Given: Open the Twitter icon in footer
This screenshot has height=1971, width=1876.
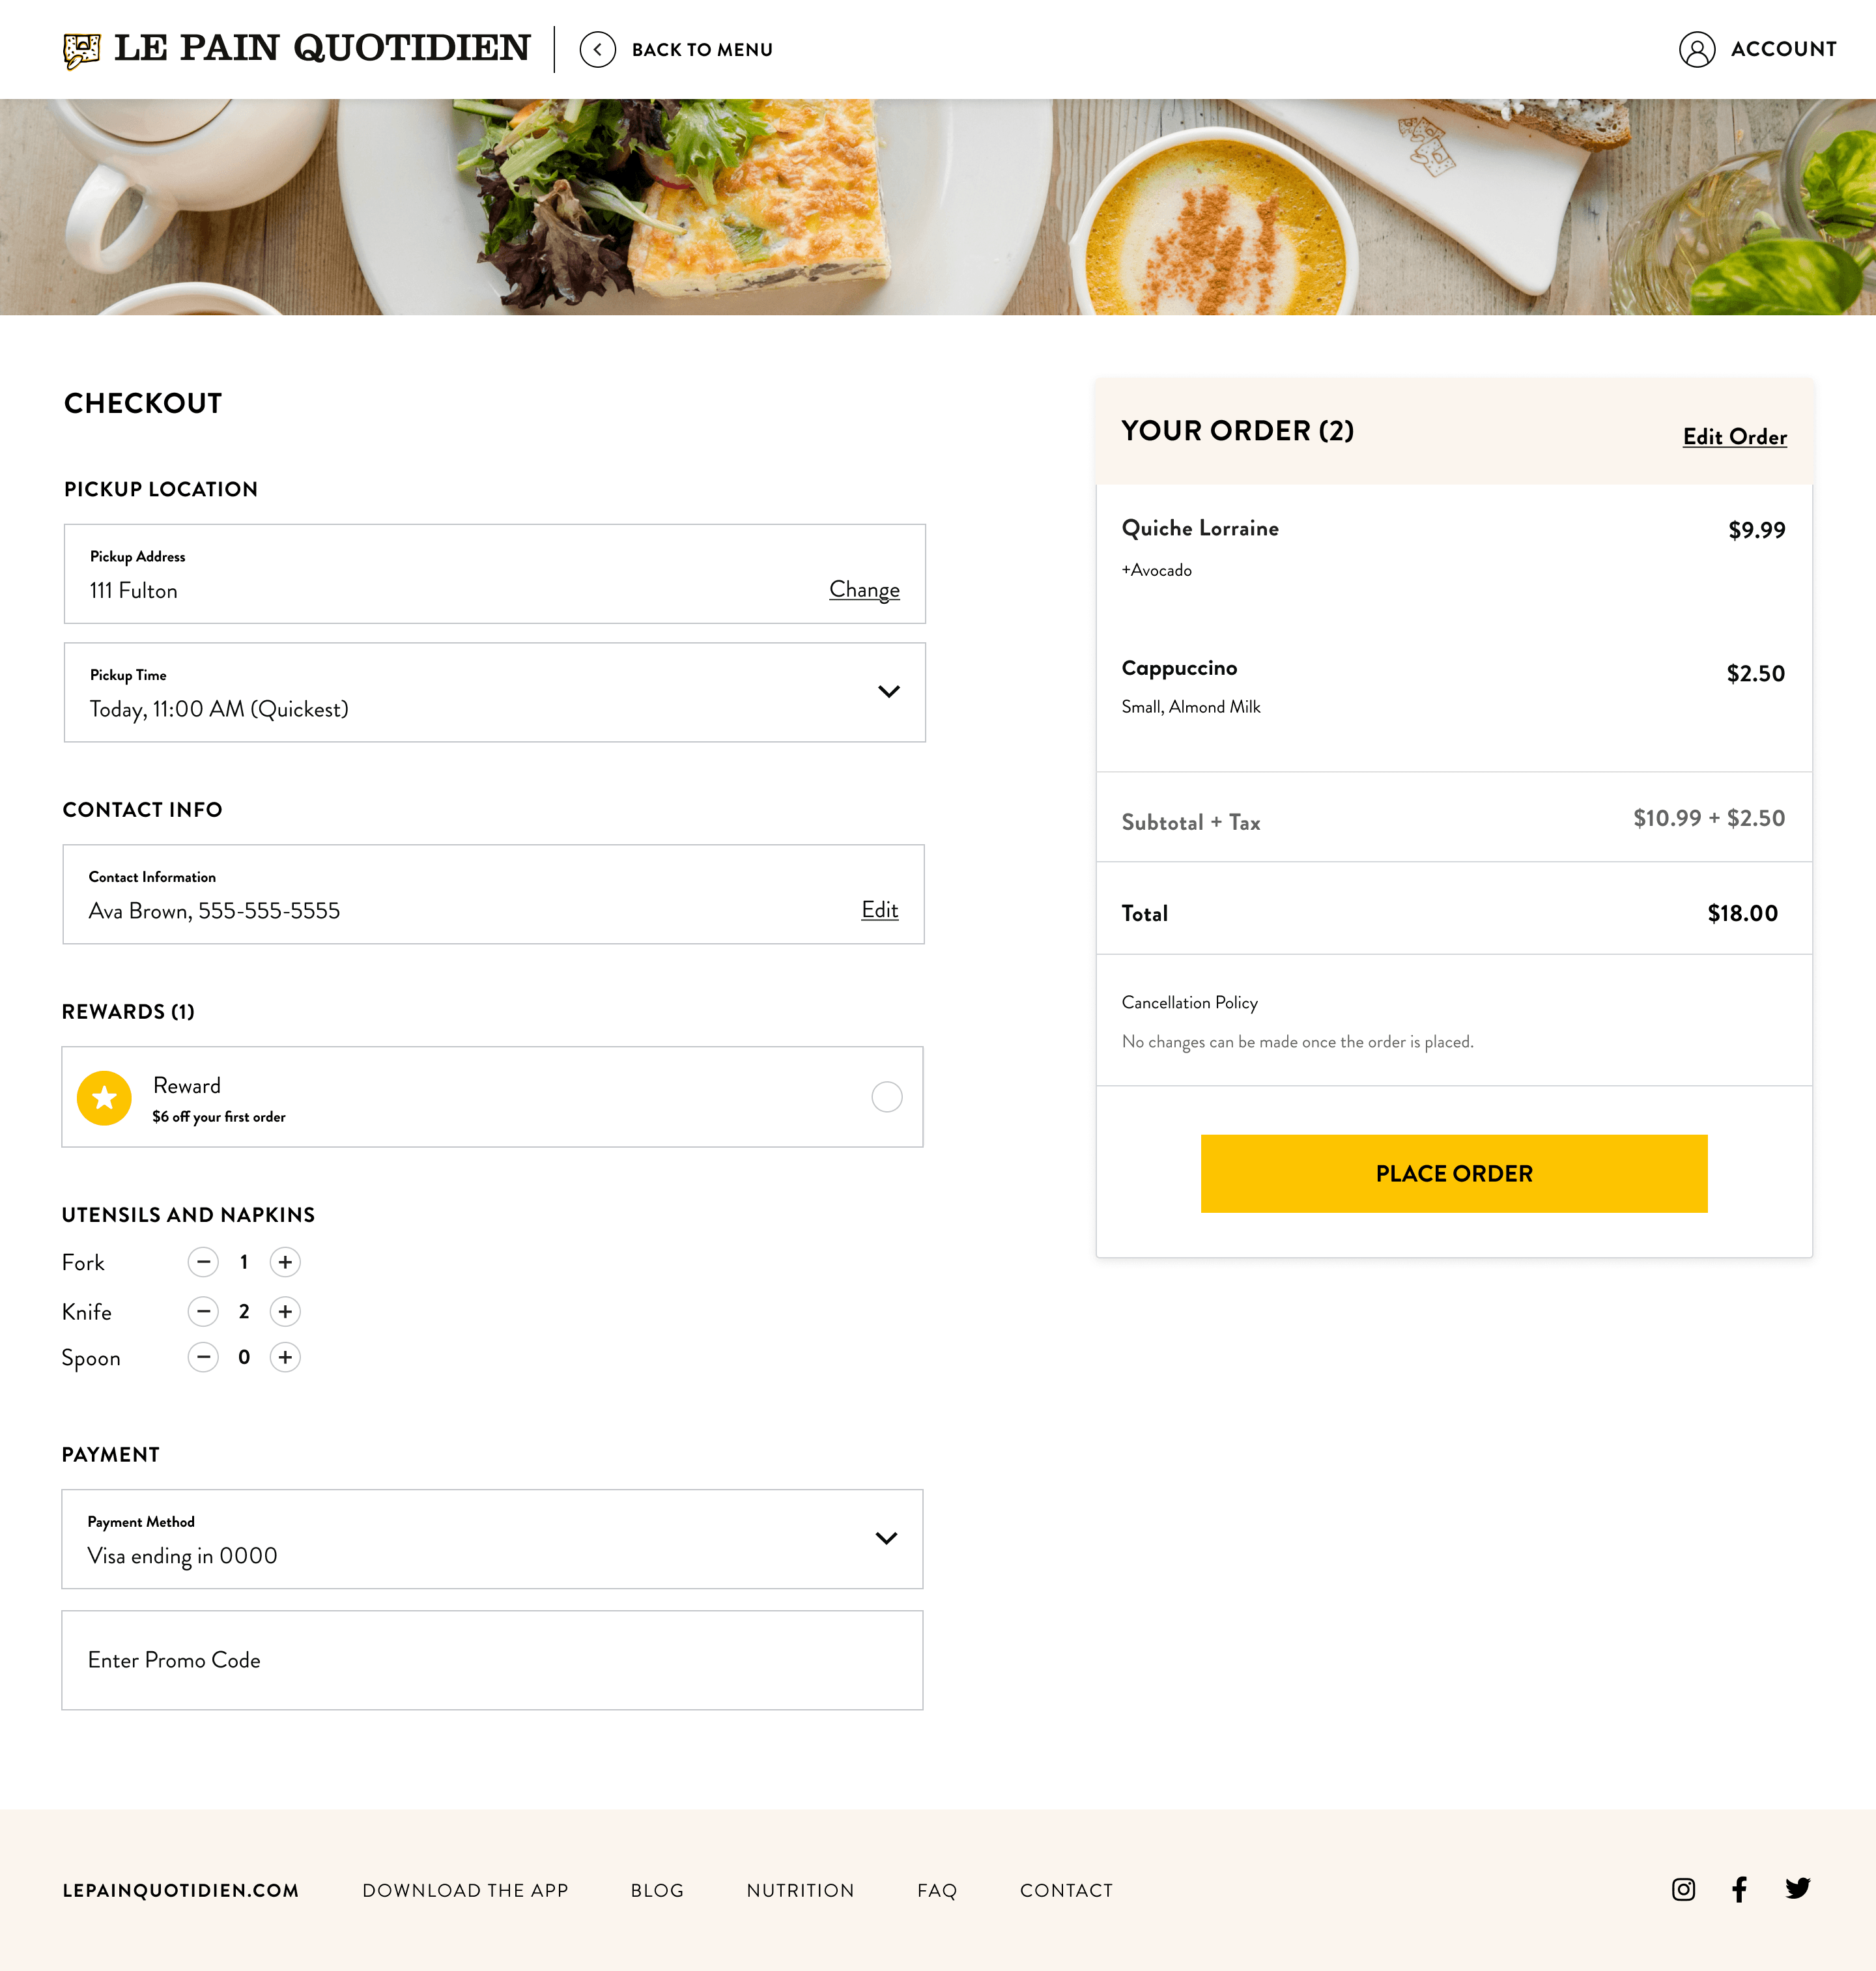Looking at the screenshot, I should coord(1797,1889).
